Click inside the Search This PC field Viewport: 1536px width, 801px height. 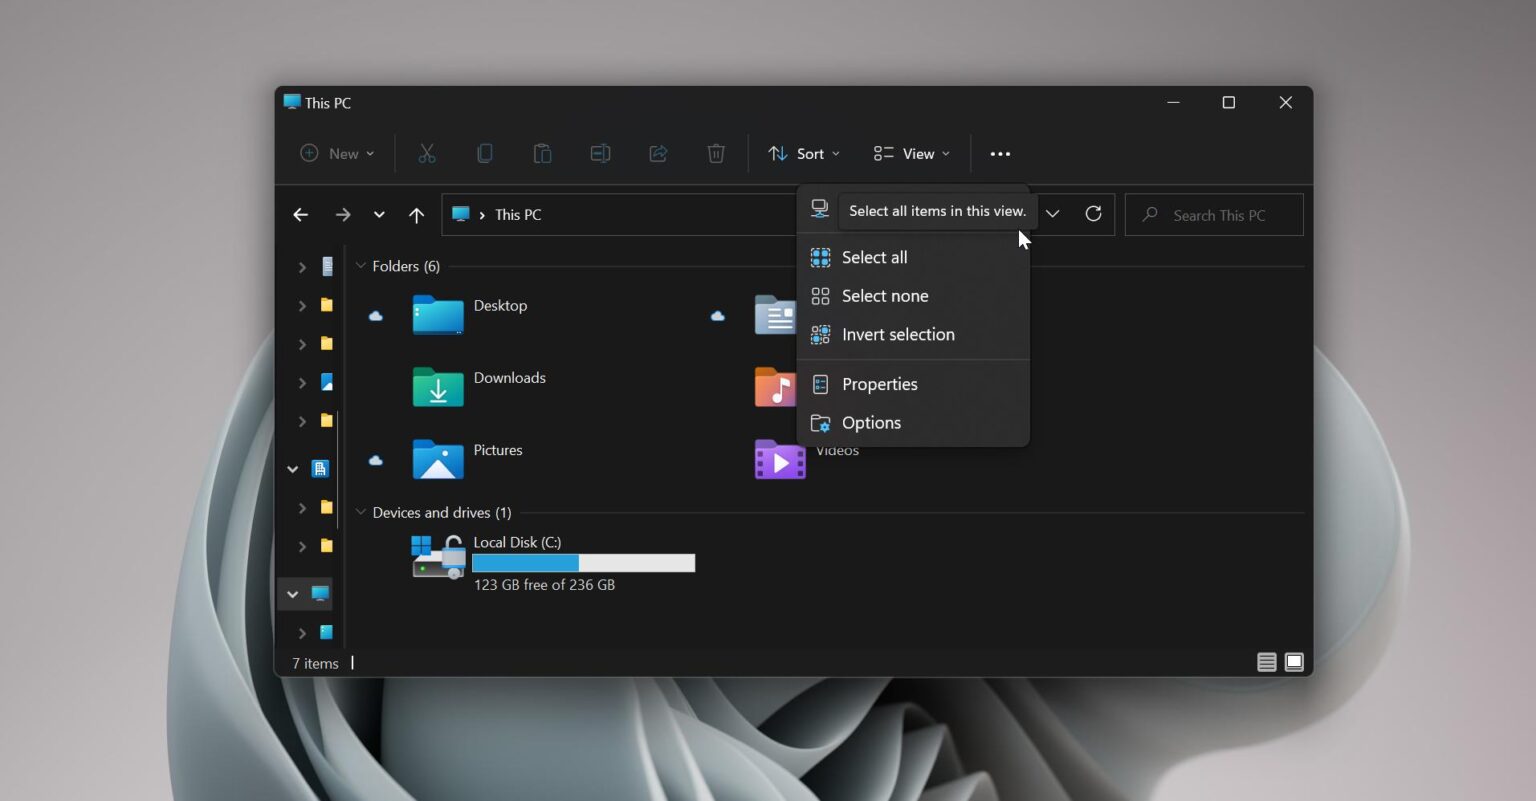point(1214,214)
